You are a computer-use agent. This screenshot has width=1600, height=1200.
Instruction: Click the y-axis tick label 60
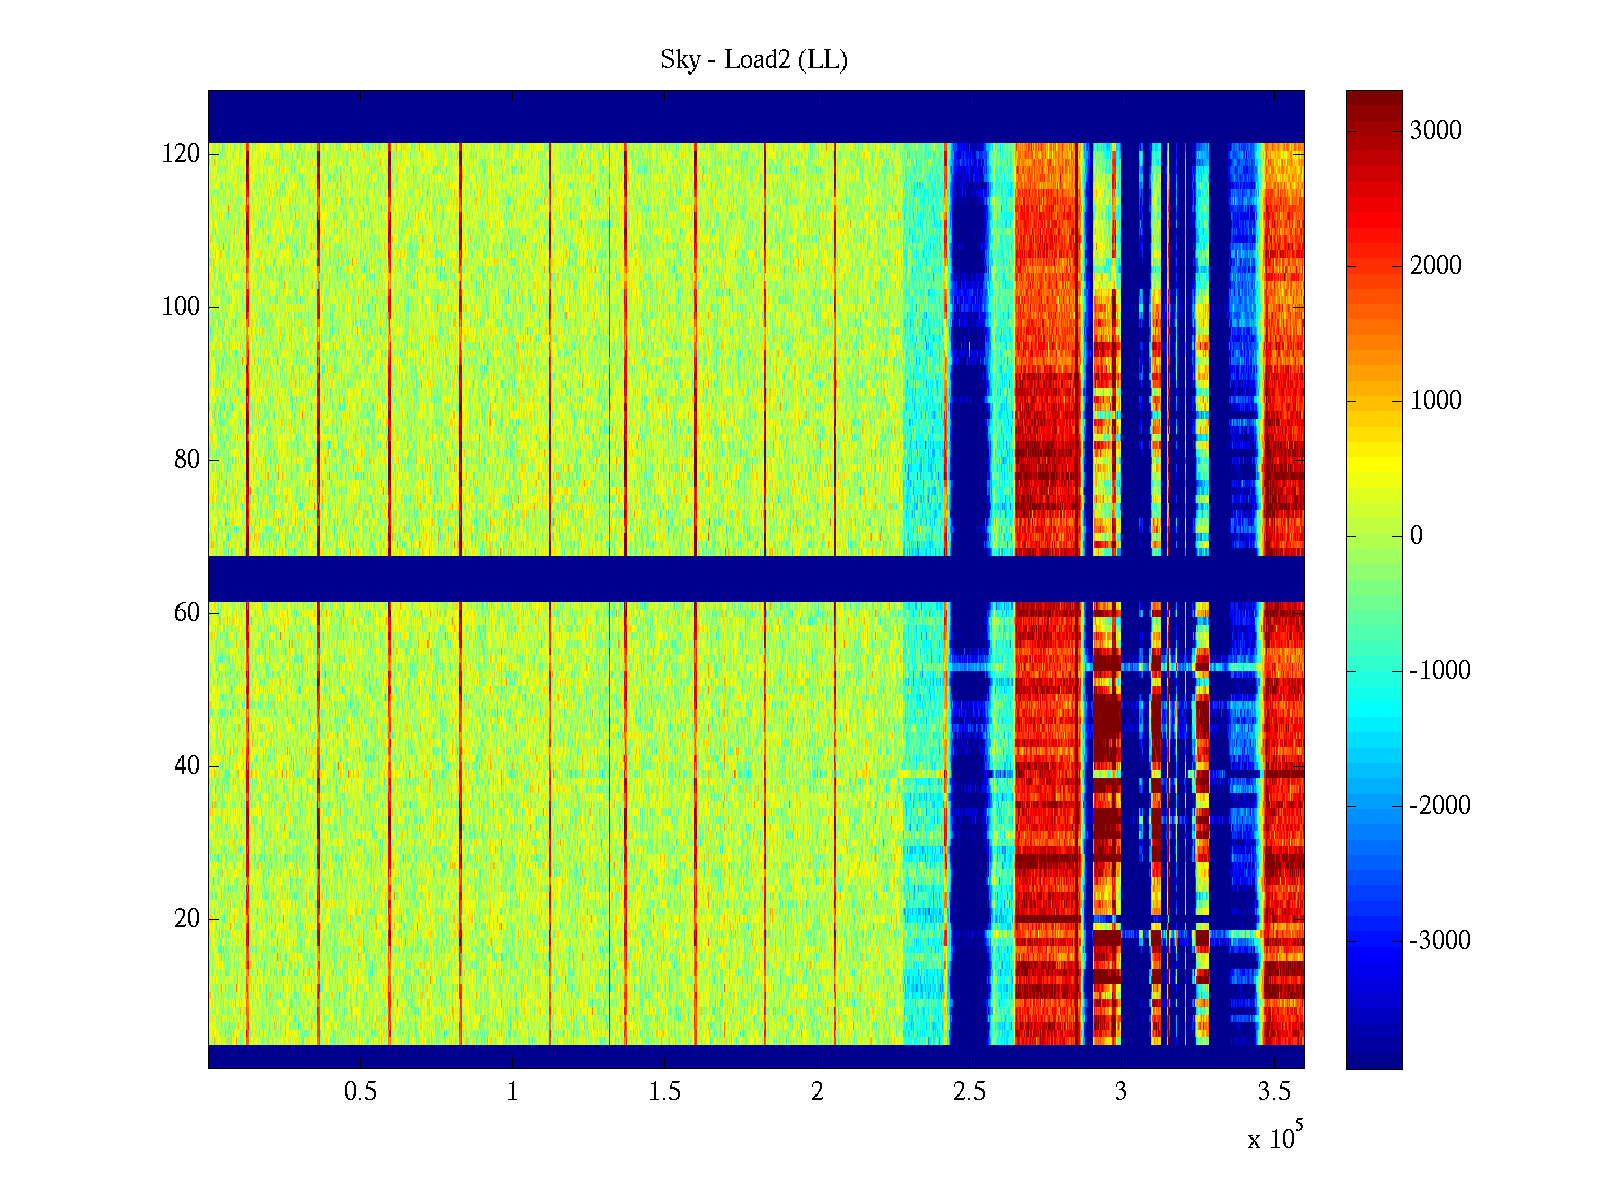[x=187, y=613]
